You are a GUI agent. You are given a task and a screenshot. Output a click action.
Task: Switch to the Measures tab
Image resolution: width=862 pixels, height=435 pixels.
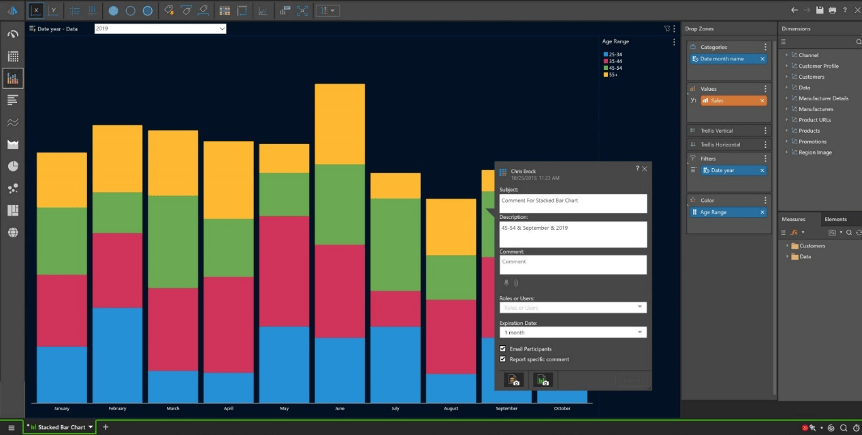pos(793,219)
